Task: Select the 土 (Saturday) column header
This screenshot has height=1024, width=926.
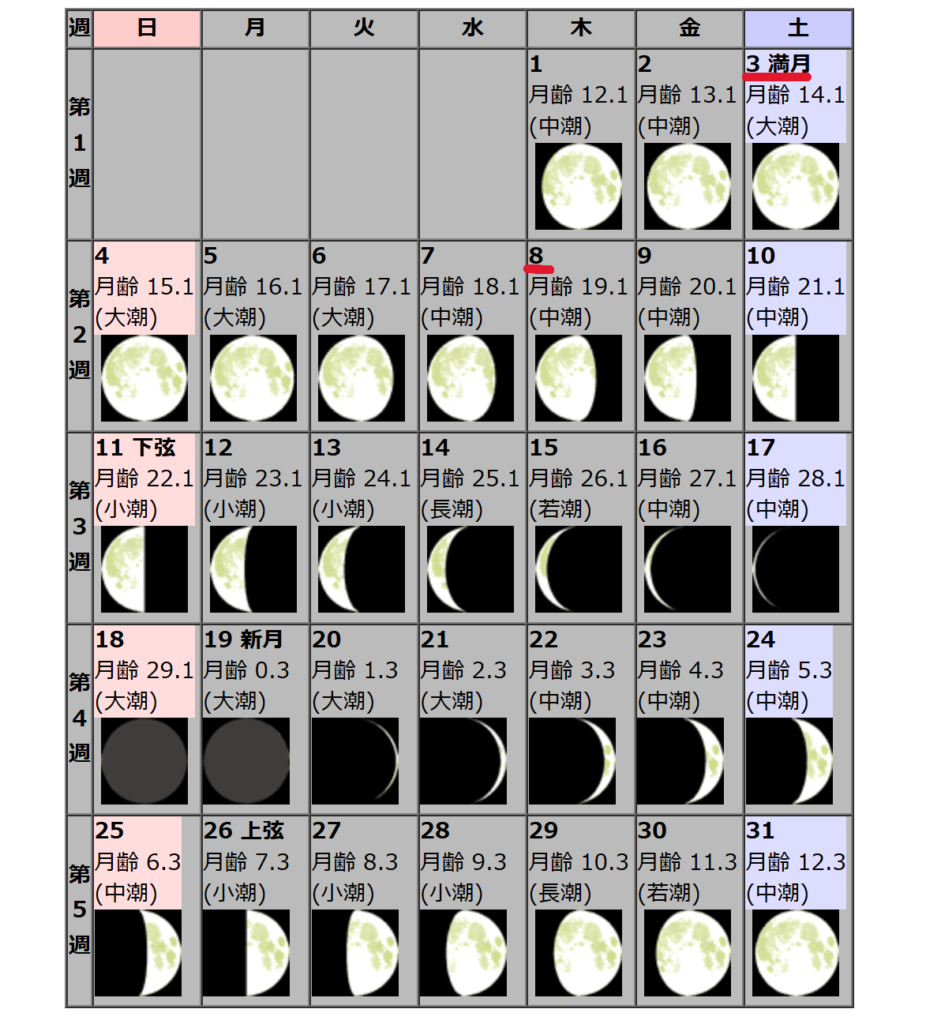Action: pos(798,28)
